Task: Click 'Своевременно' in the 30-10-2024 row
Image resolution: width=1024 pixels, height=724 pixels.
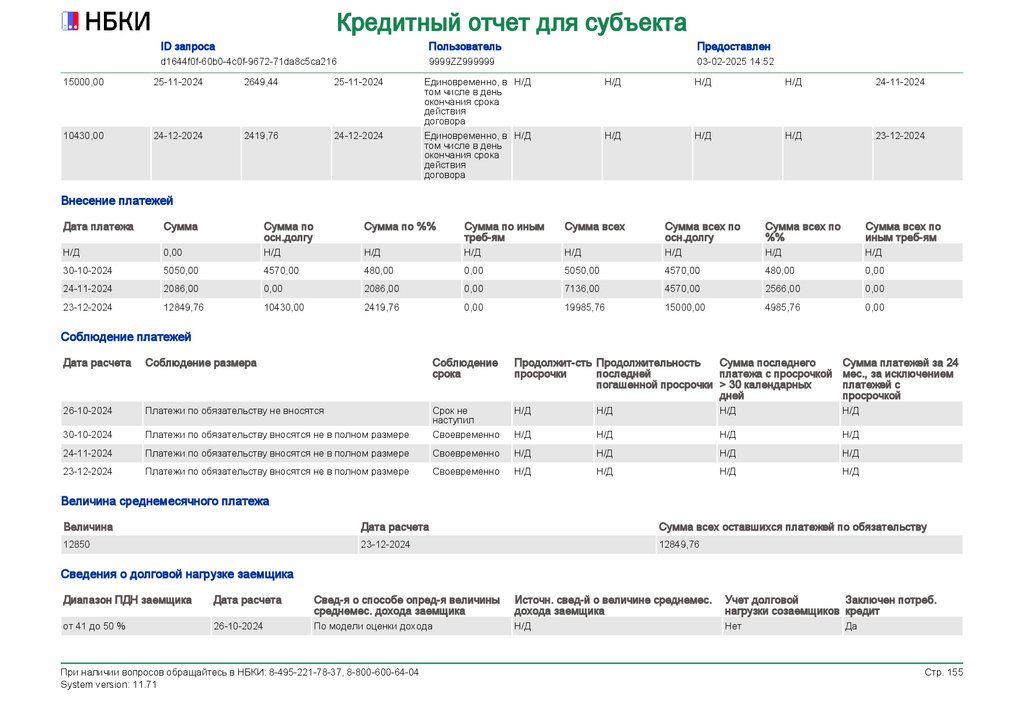Action: pos(466,434)
